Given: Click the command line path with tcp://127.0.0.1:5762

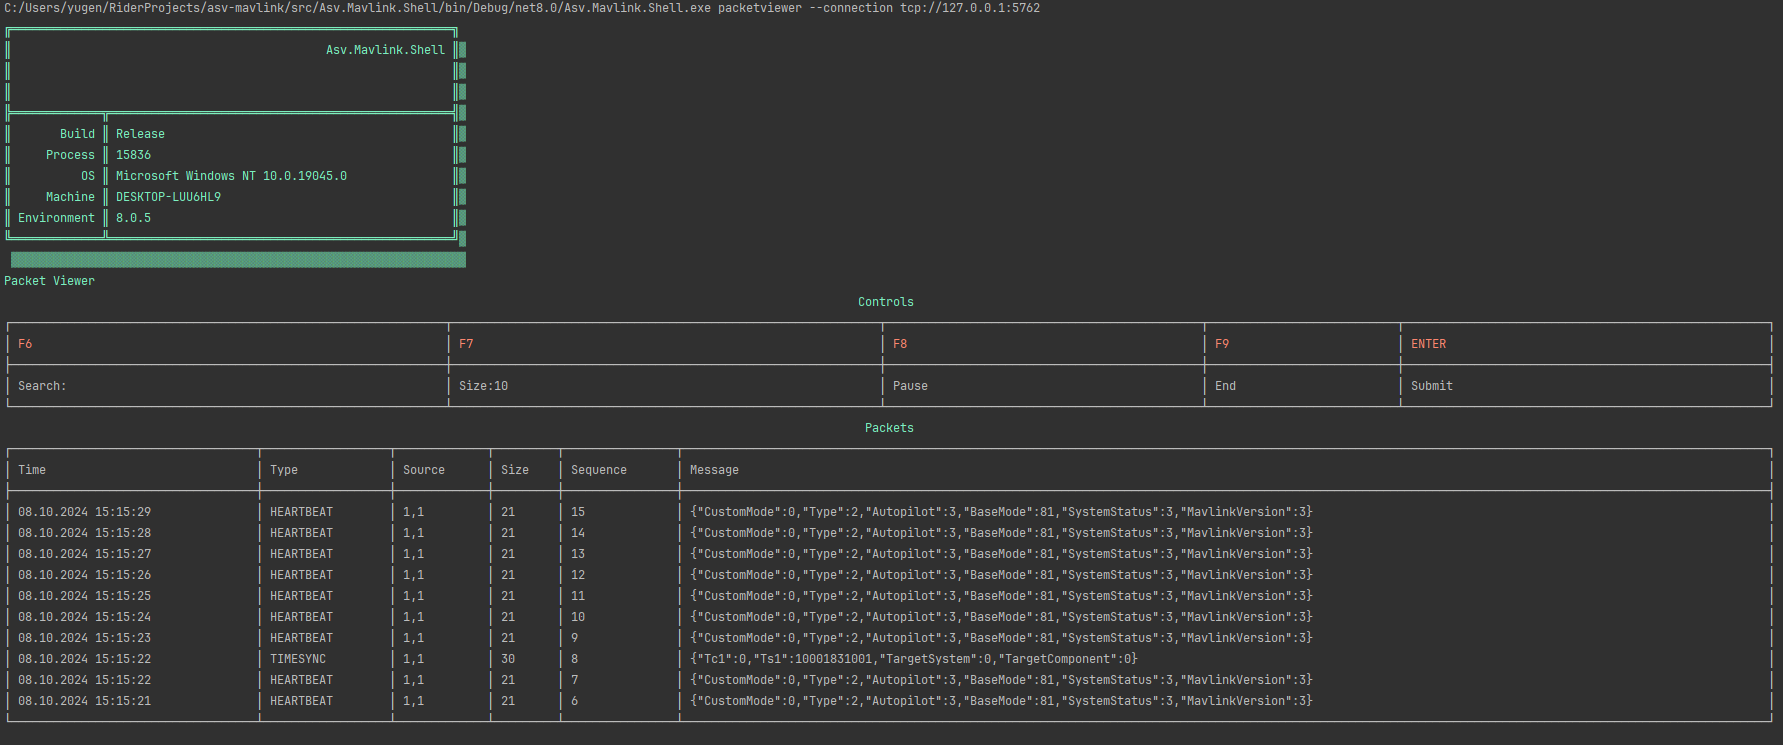Looking at the screenshot, I should [x=522, y=8].
